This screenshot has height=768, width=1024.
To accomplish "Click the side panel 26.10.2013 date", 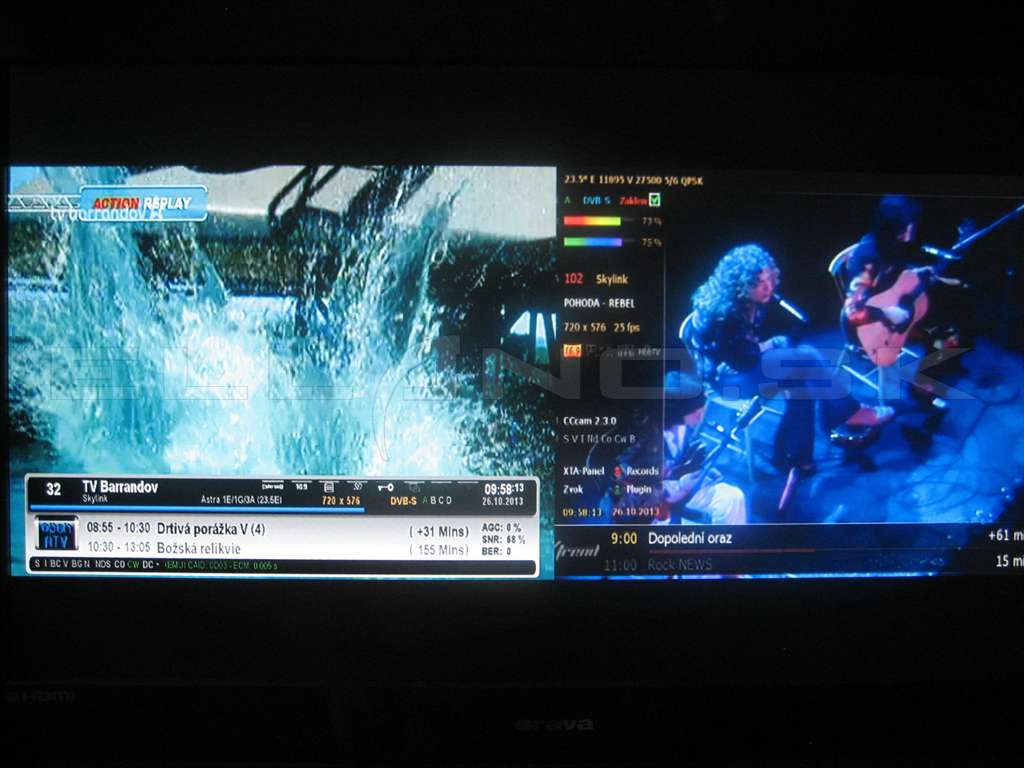I will 635,512.
